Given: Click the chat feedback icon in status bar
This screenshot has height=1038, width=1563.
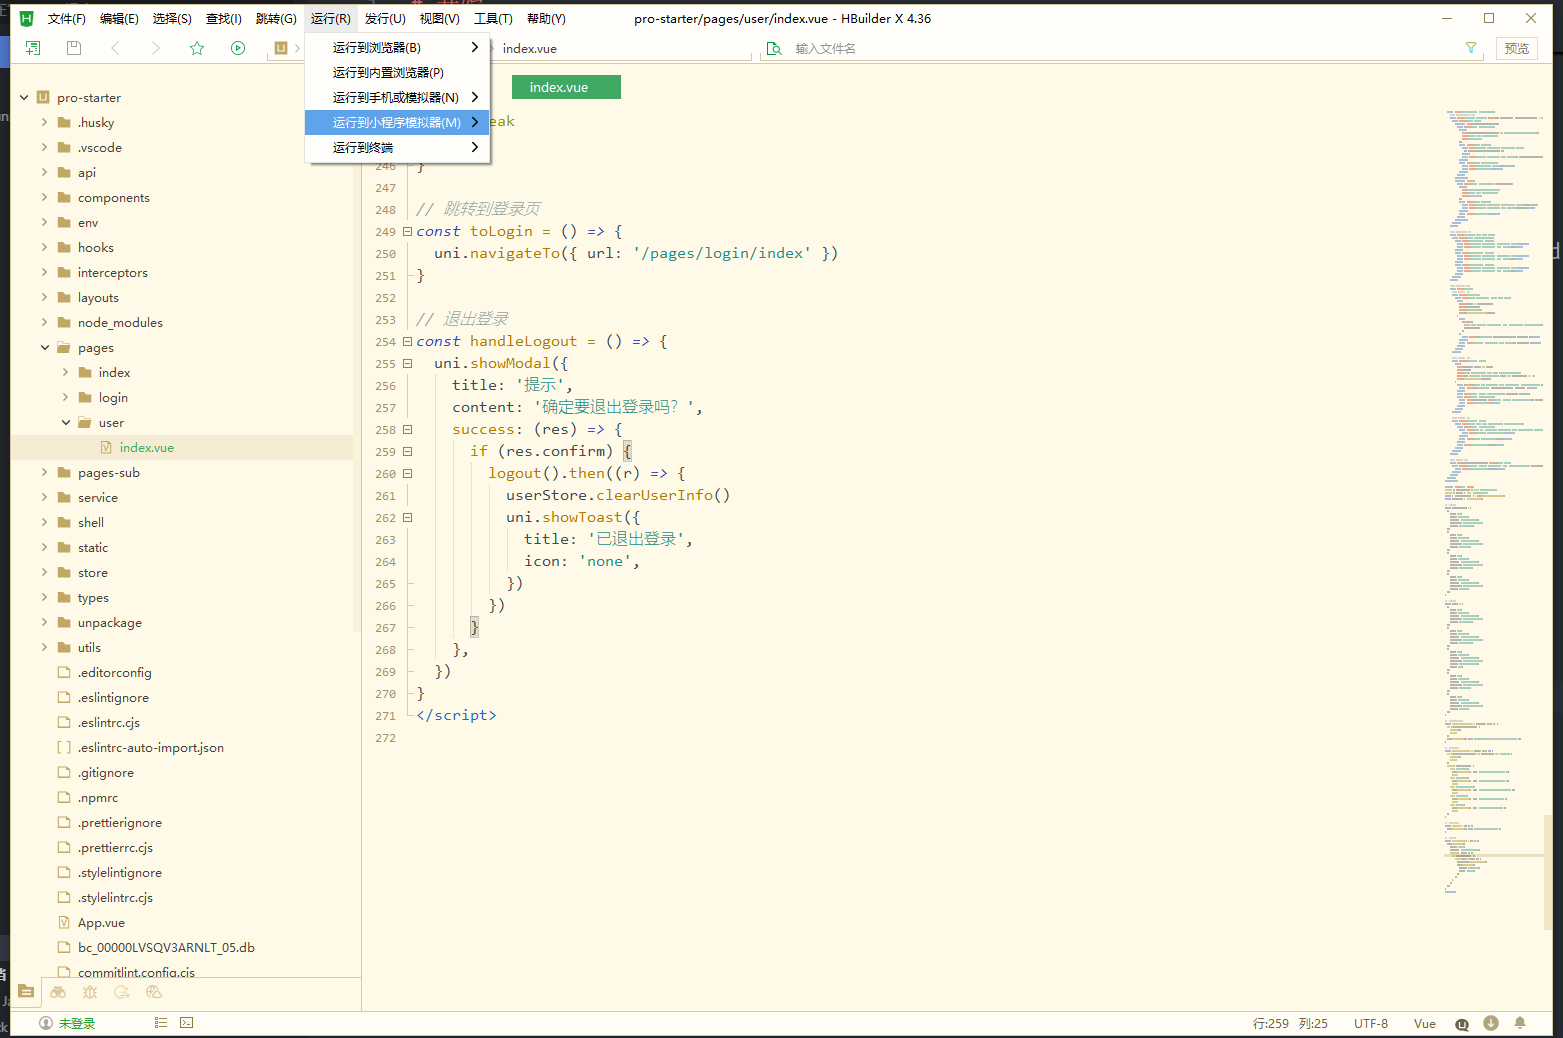Looking at the screenshot, I should [1462, 1024].
